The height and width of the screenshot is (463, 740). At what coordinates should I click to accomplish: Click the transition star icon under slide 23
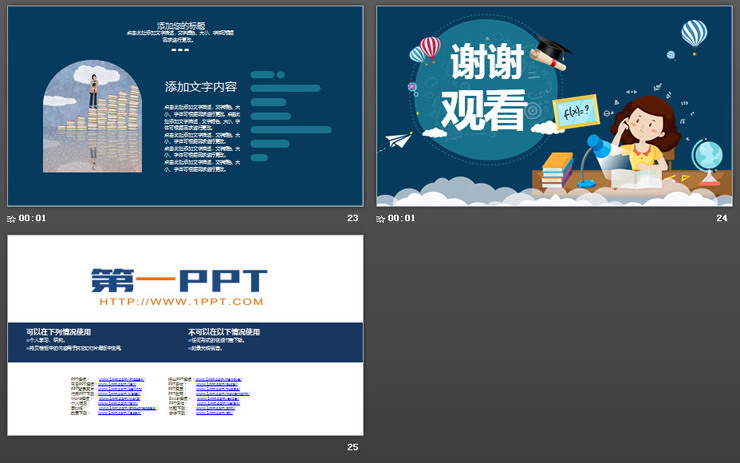tap(11, 219)
